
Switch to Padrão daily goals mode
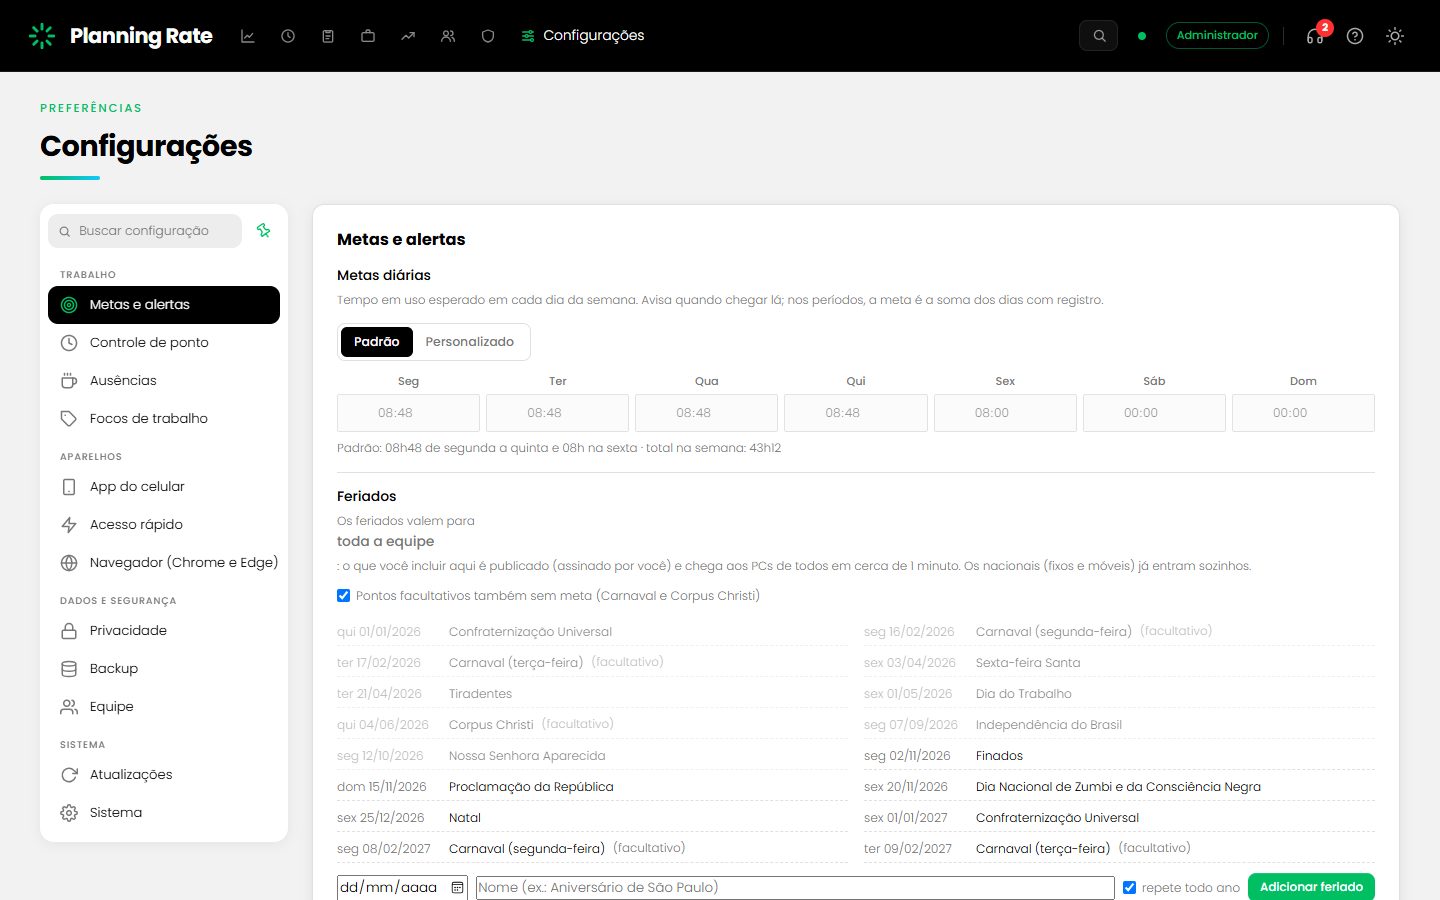coord(376,342)
